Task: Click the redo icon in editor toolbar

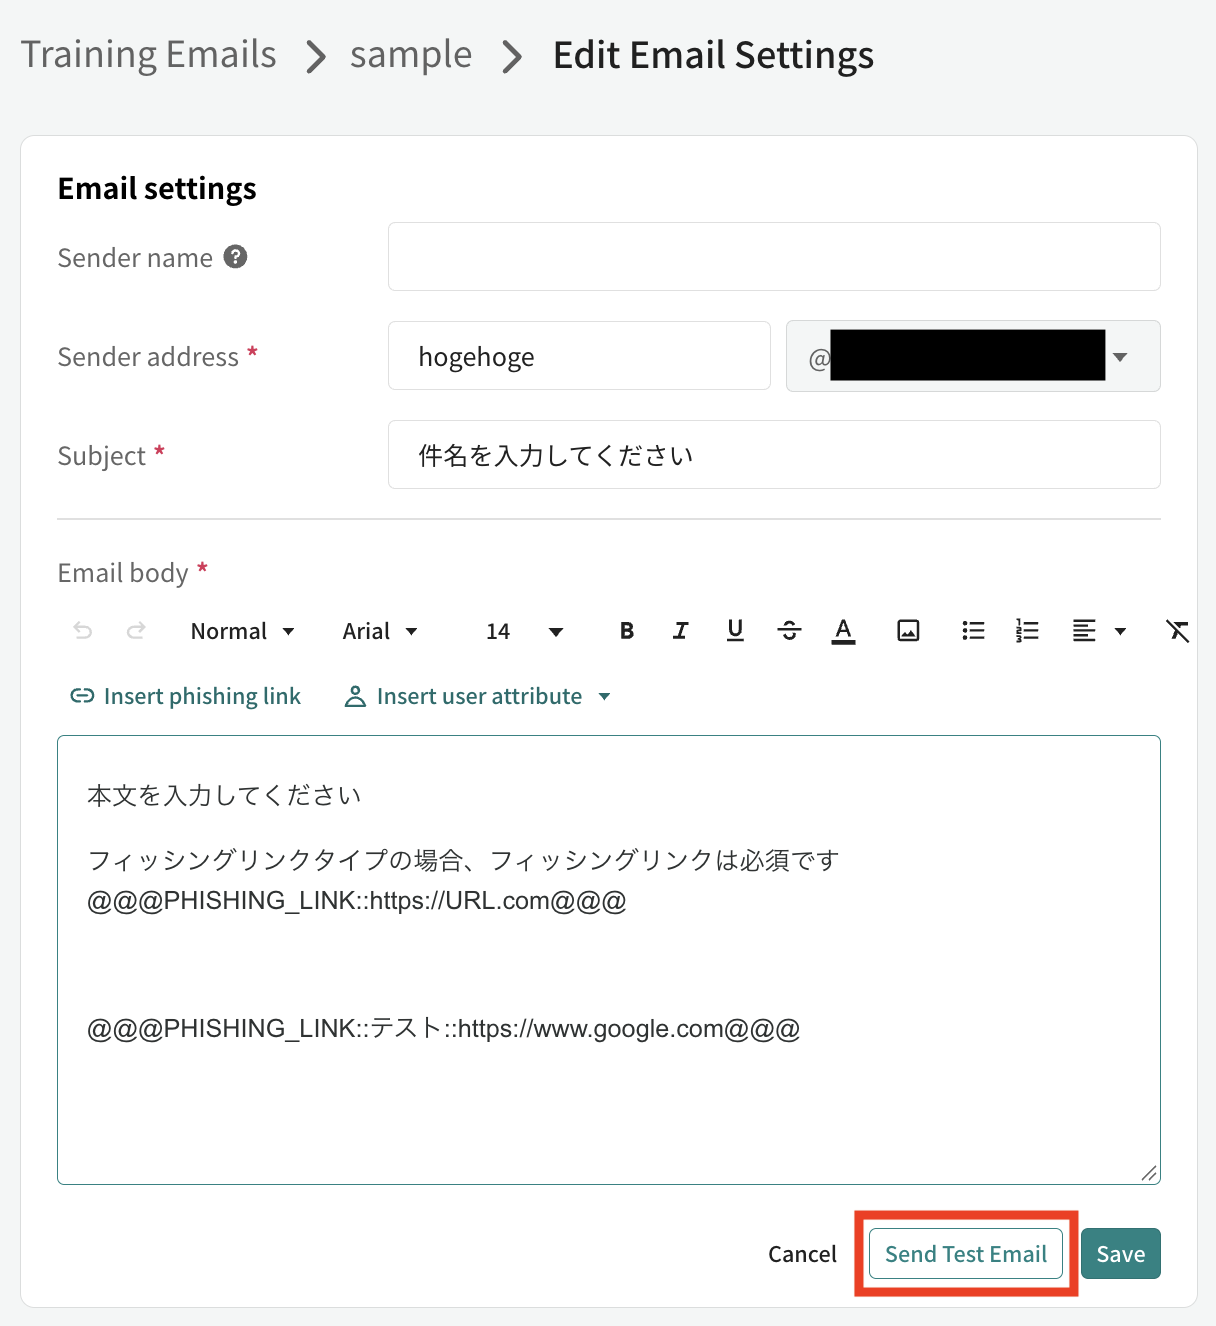Action: (x=136, y=631)
